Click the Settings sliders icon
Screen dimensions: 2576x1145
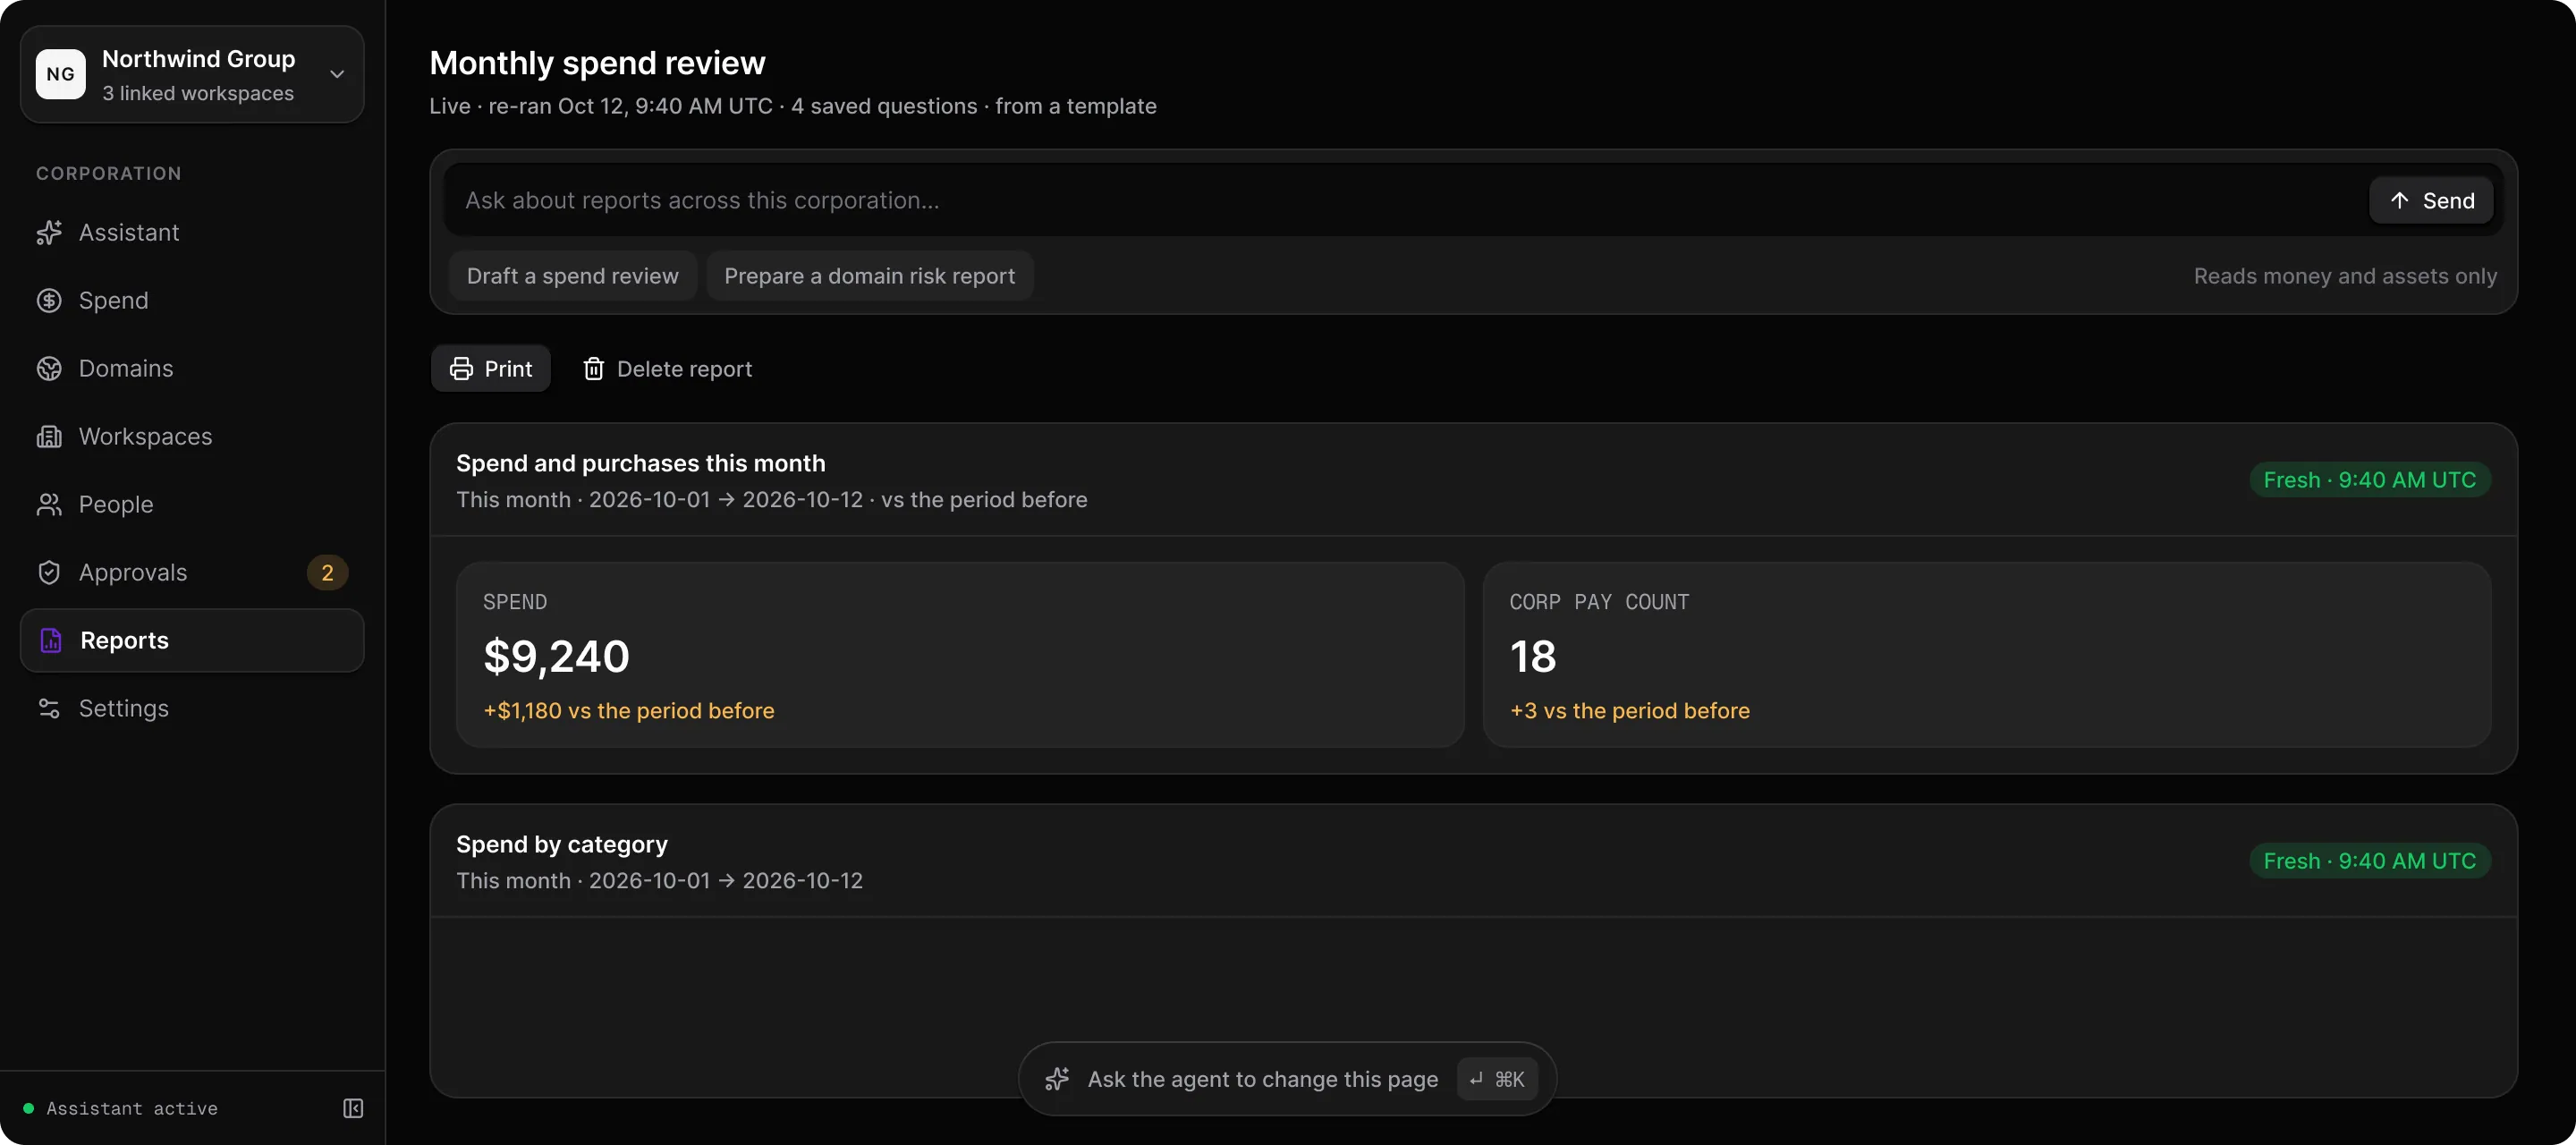[49, 708]
